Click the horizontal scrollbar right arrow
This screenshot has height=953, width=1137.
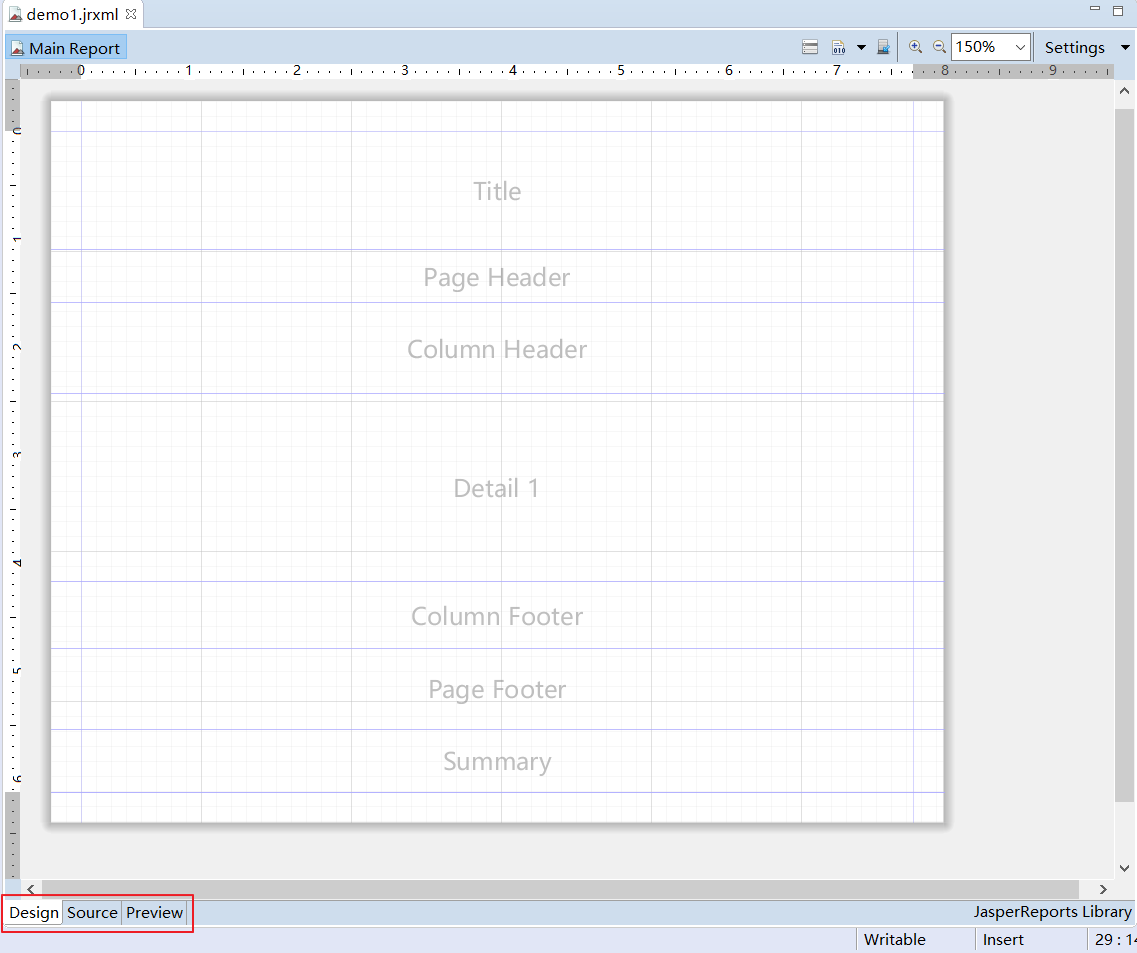pyautogui.click(x=1103, y=889)
